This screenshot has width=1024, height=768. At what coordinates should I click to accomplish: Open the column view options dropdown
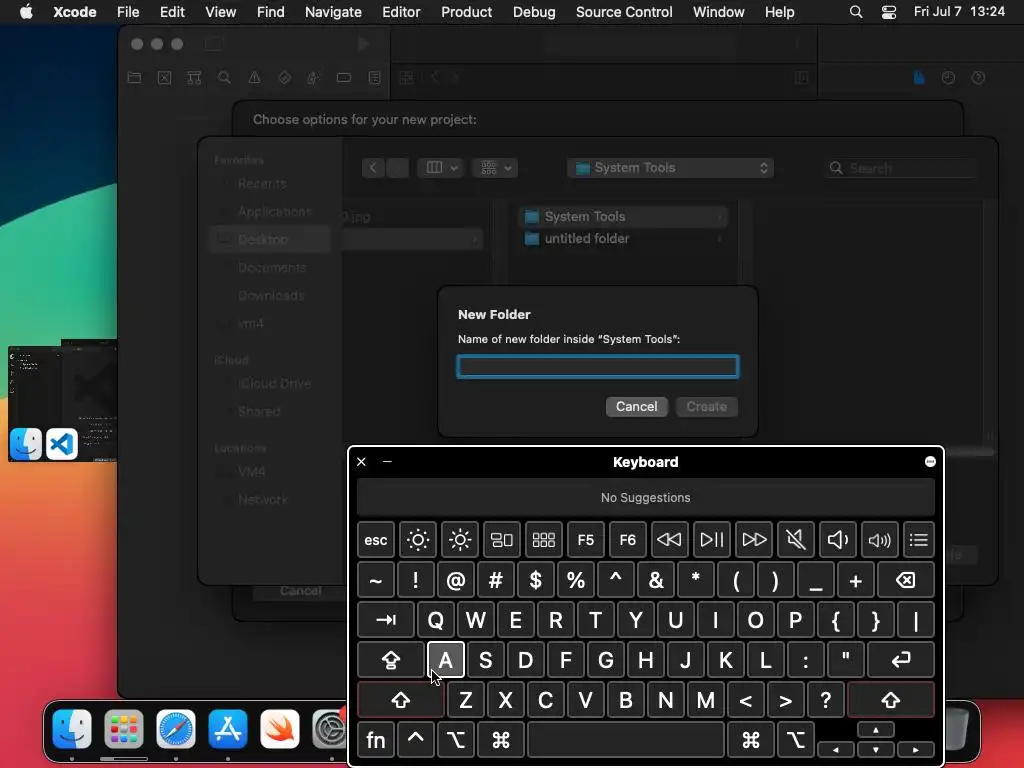coord(441,168)
